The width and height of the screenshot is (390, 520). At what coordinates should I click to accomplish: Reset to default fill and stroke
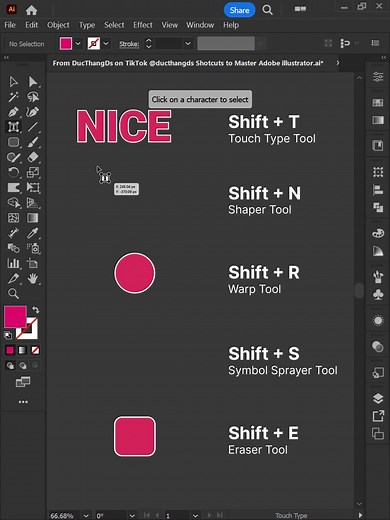tap(8, 335)
